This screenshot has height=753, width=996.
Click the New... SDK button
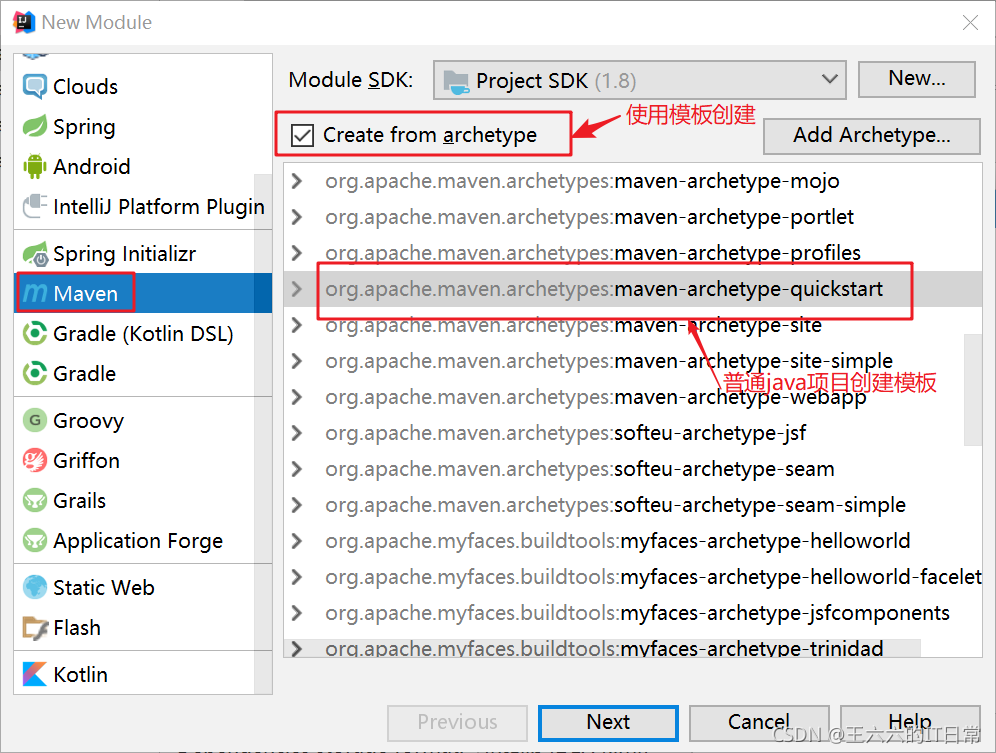916,79
